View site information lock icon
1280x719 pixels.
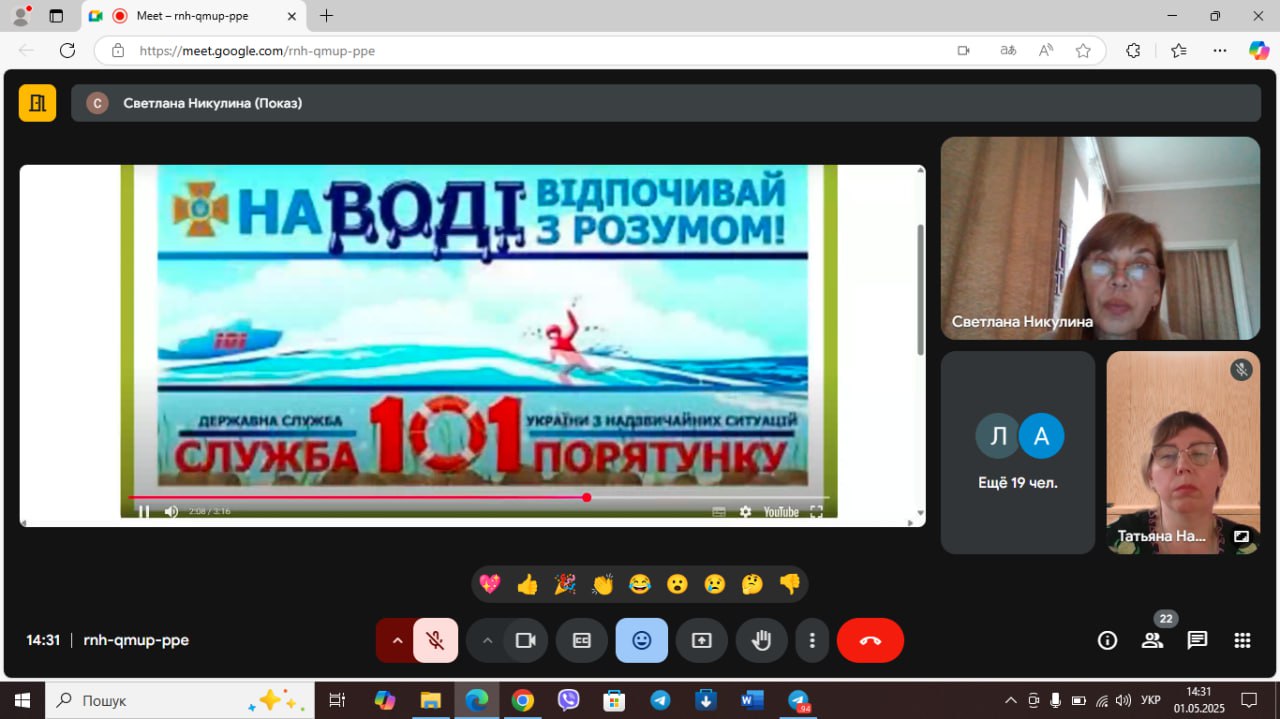[117, 51]
